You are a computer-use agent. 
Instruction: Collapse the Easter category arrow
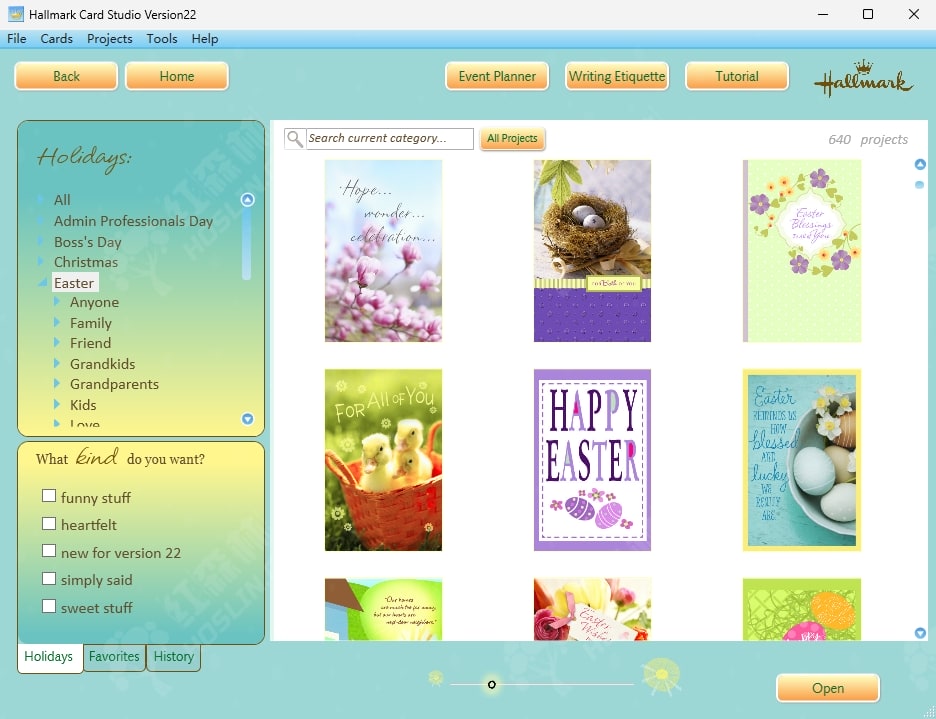click(42, 282)
